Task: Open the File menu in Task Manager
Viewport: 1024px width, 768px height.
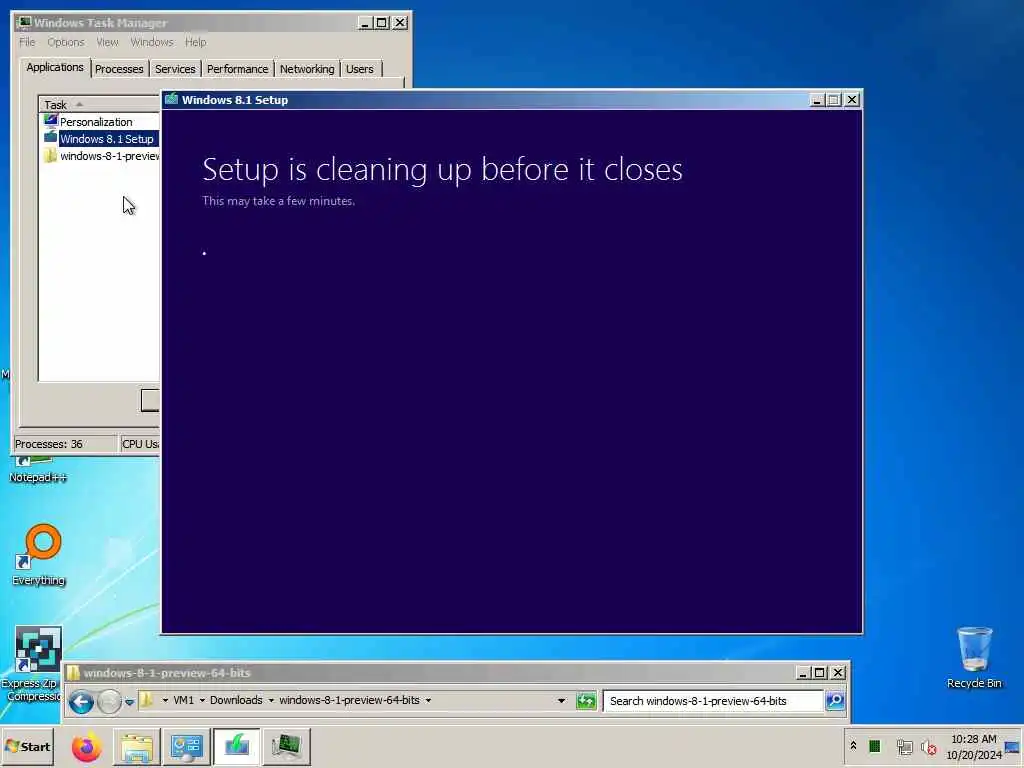Action: point(27,42)
